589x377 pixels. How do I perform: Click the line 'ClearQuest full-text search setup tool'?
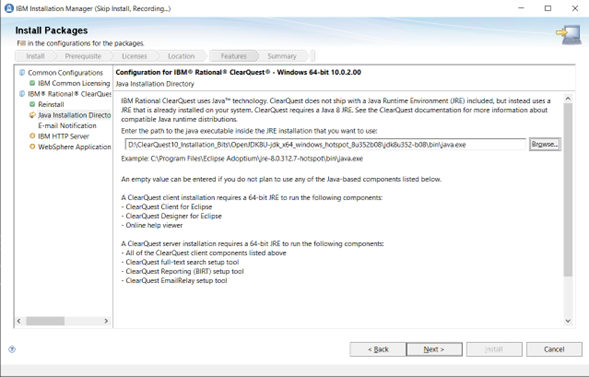tap(180, 262)
